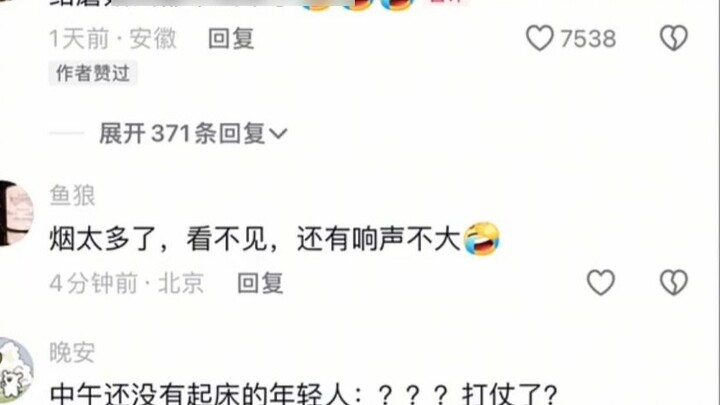Select the 作者赞过 tag

[x=93, y=73]
